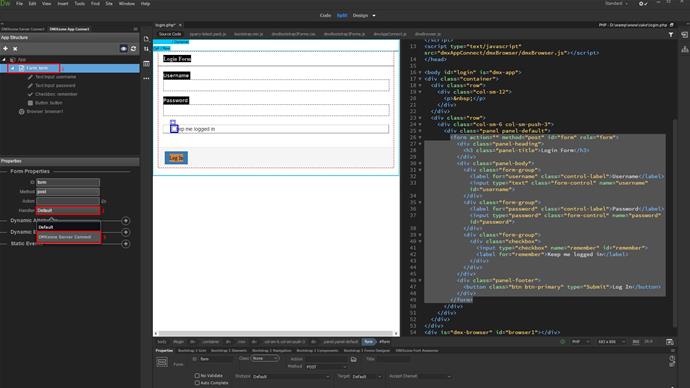Toggle the Keep me logged in checkbox
Viewport: 690px width, 388px height.
[174, 129]
